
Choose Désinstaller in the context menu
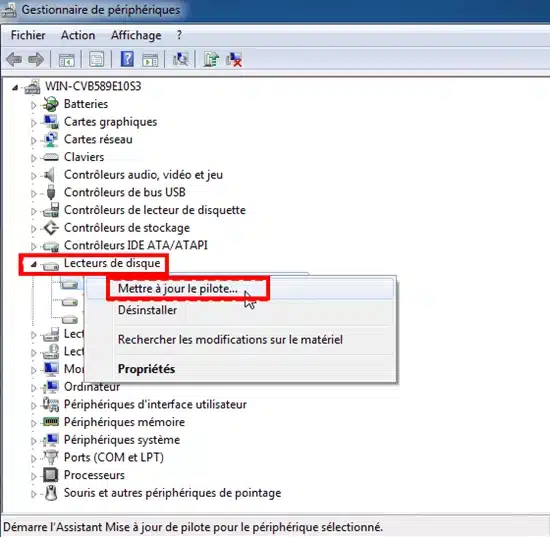coord(147,310)
